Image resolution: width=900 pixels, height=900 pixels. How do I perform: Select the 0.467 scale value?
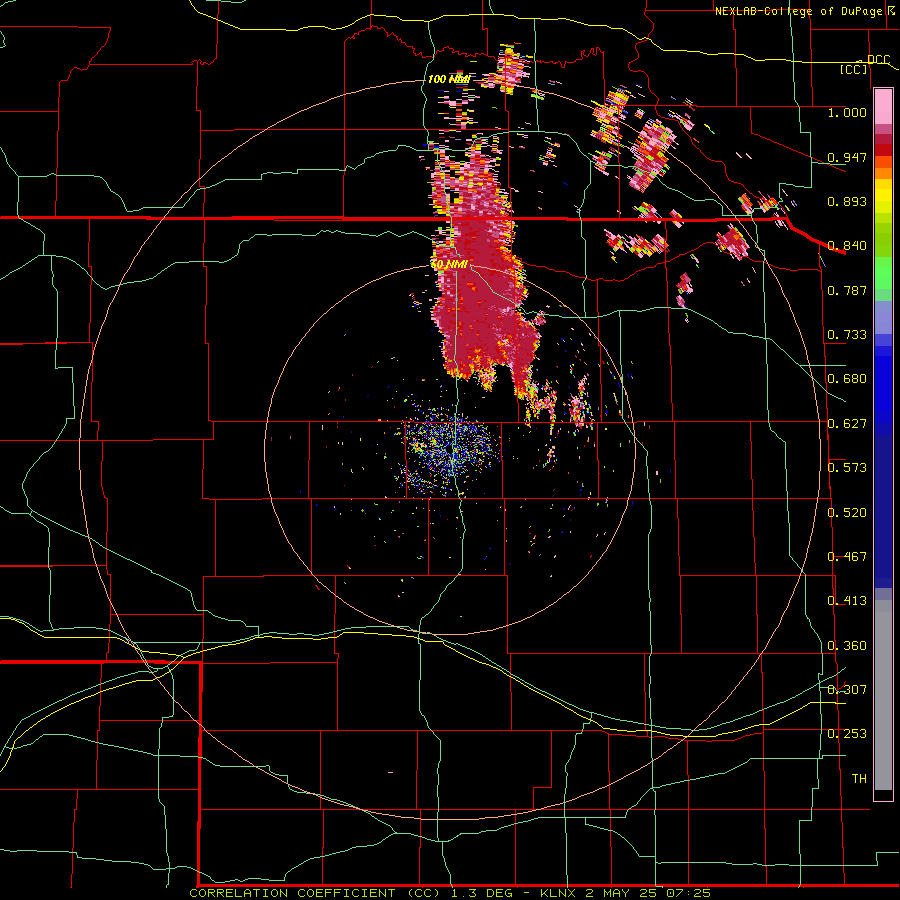[x=847, y=556]
